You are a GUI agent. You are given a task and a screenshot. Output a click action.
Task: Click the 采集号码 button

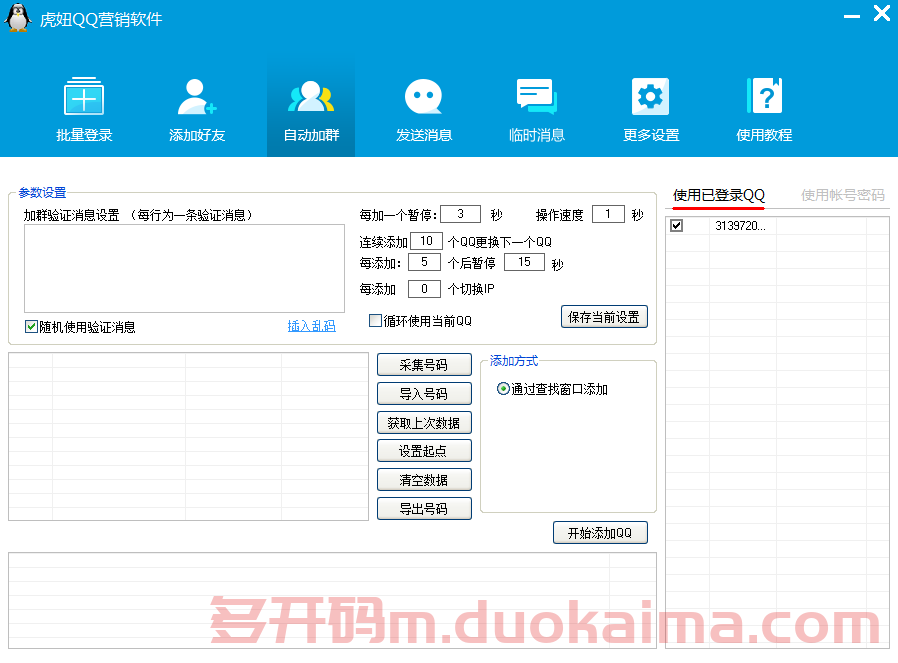coord(423,365)
